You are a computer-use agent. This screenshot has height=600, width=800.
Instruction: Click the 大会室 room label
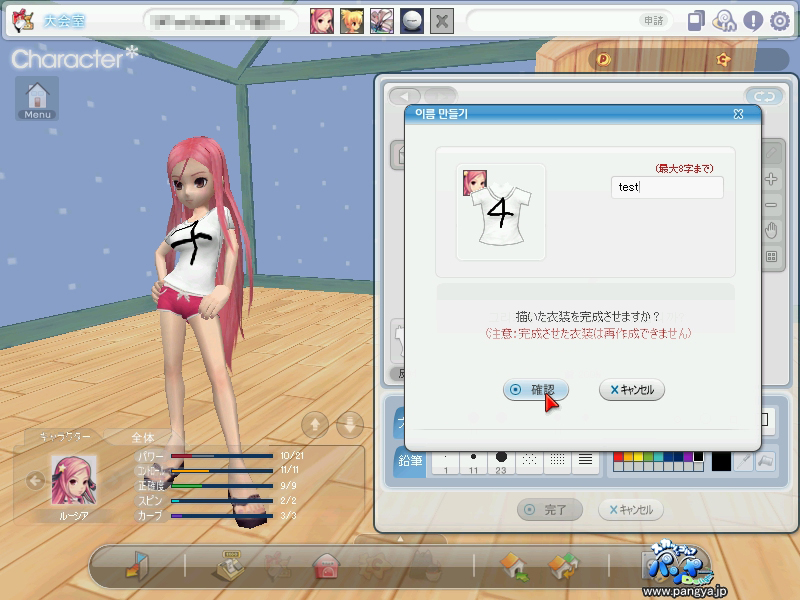pos(64,21)
